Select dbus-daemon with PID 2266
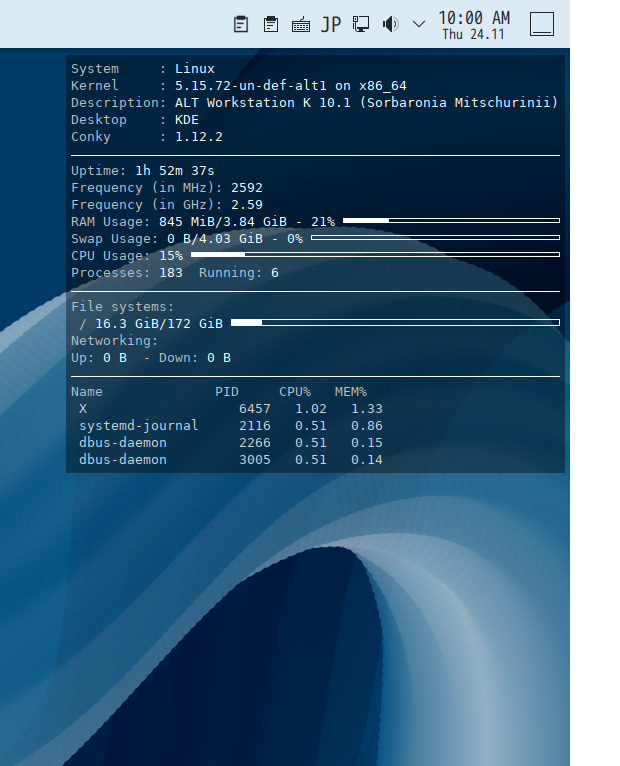The image size is (620, 766). click(123, 443)
